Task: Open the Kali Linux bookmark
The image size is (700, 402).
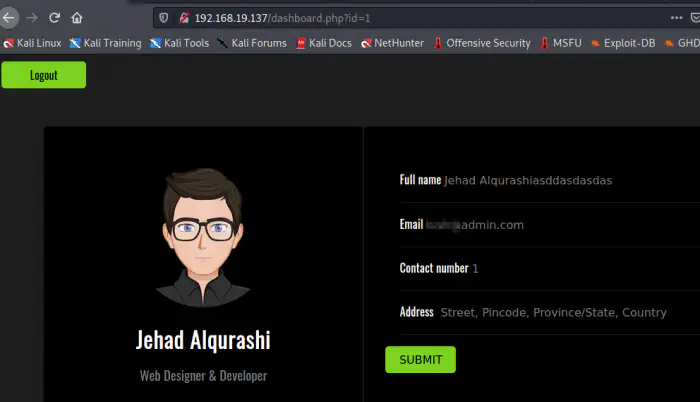Action: 32,43
